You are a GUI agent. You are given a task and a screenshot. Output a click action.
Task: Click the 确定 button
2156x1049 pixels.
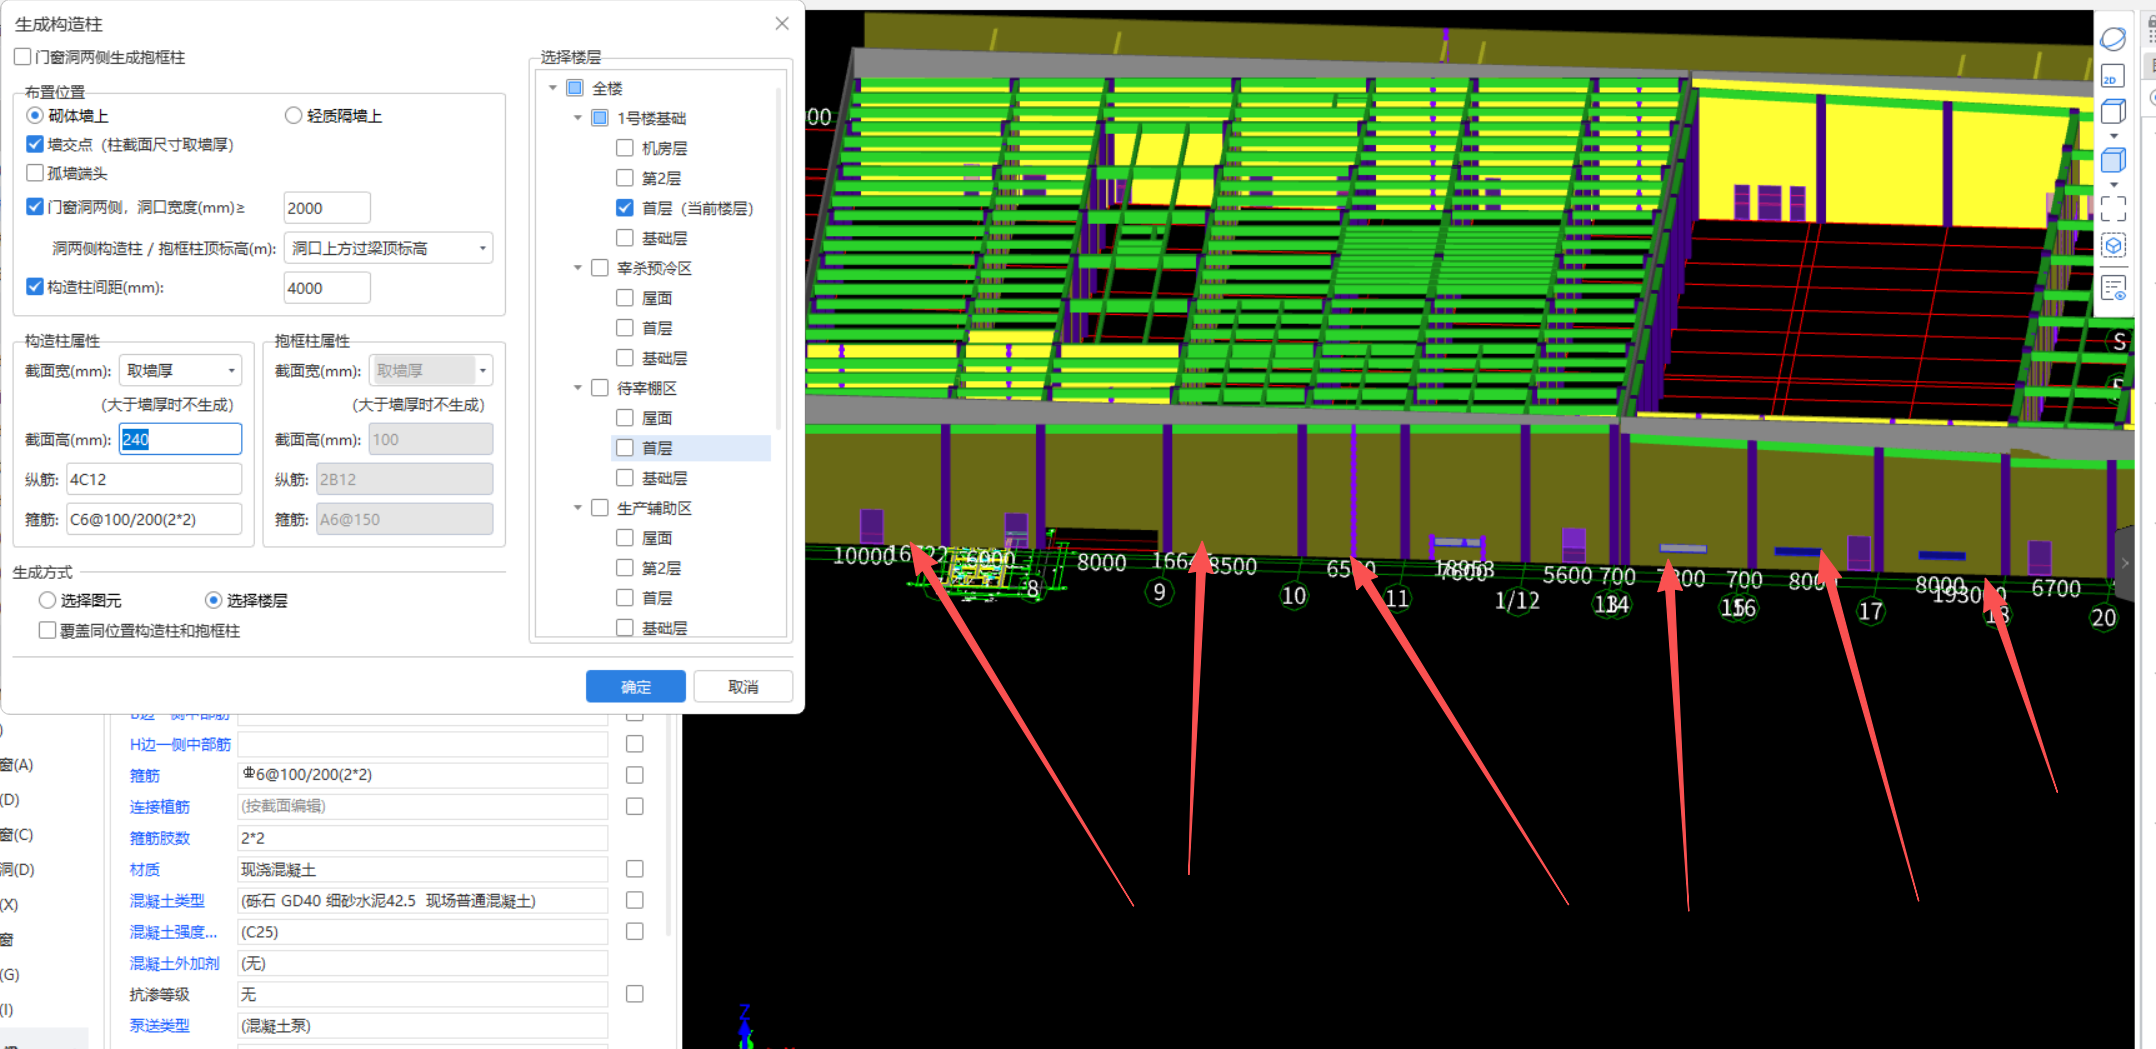[x=635, y=687]
